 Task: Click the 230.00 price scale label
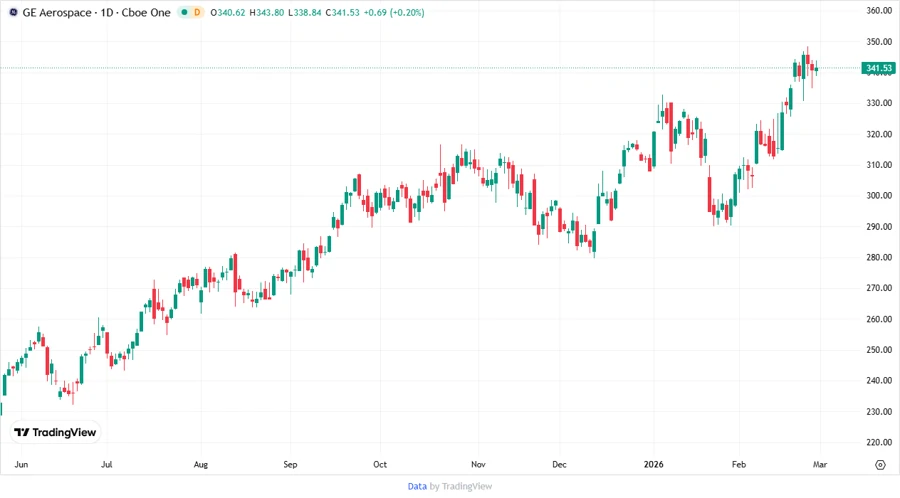click(879, 411)
